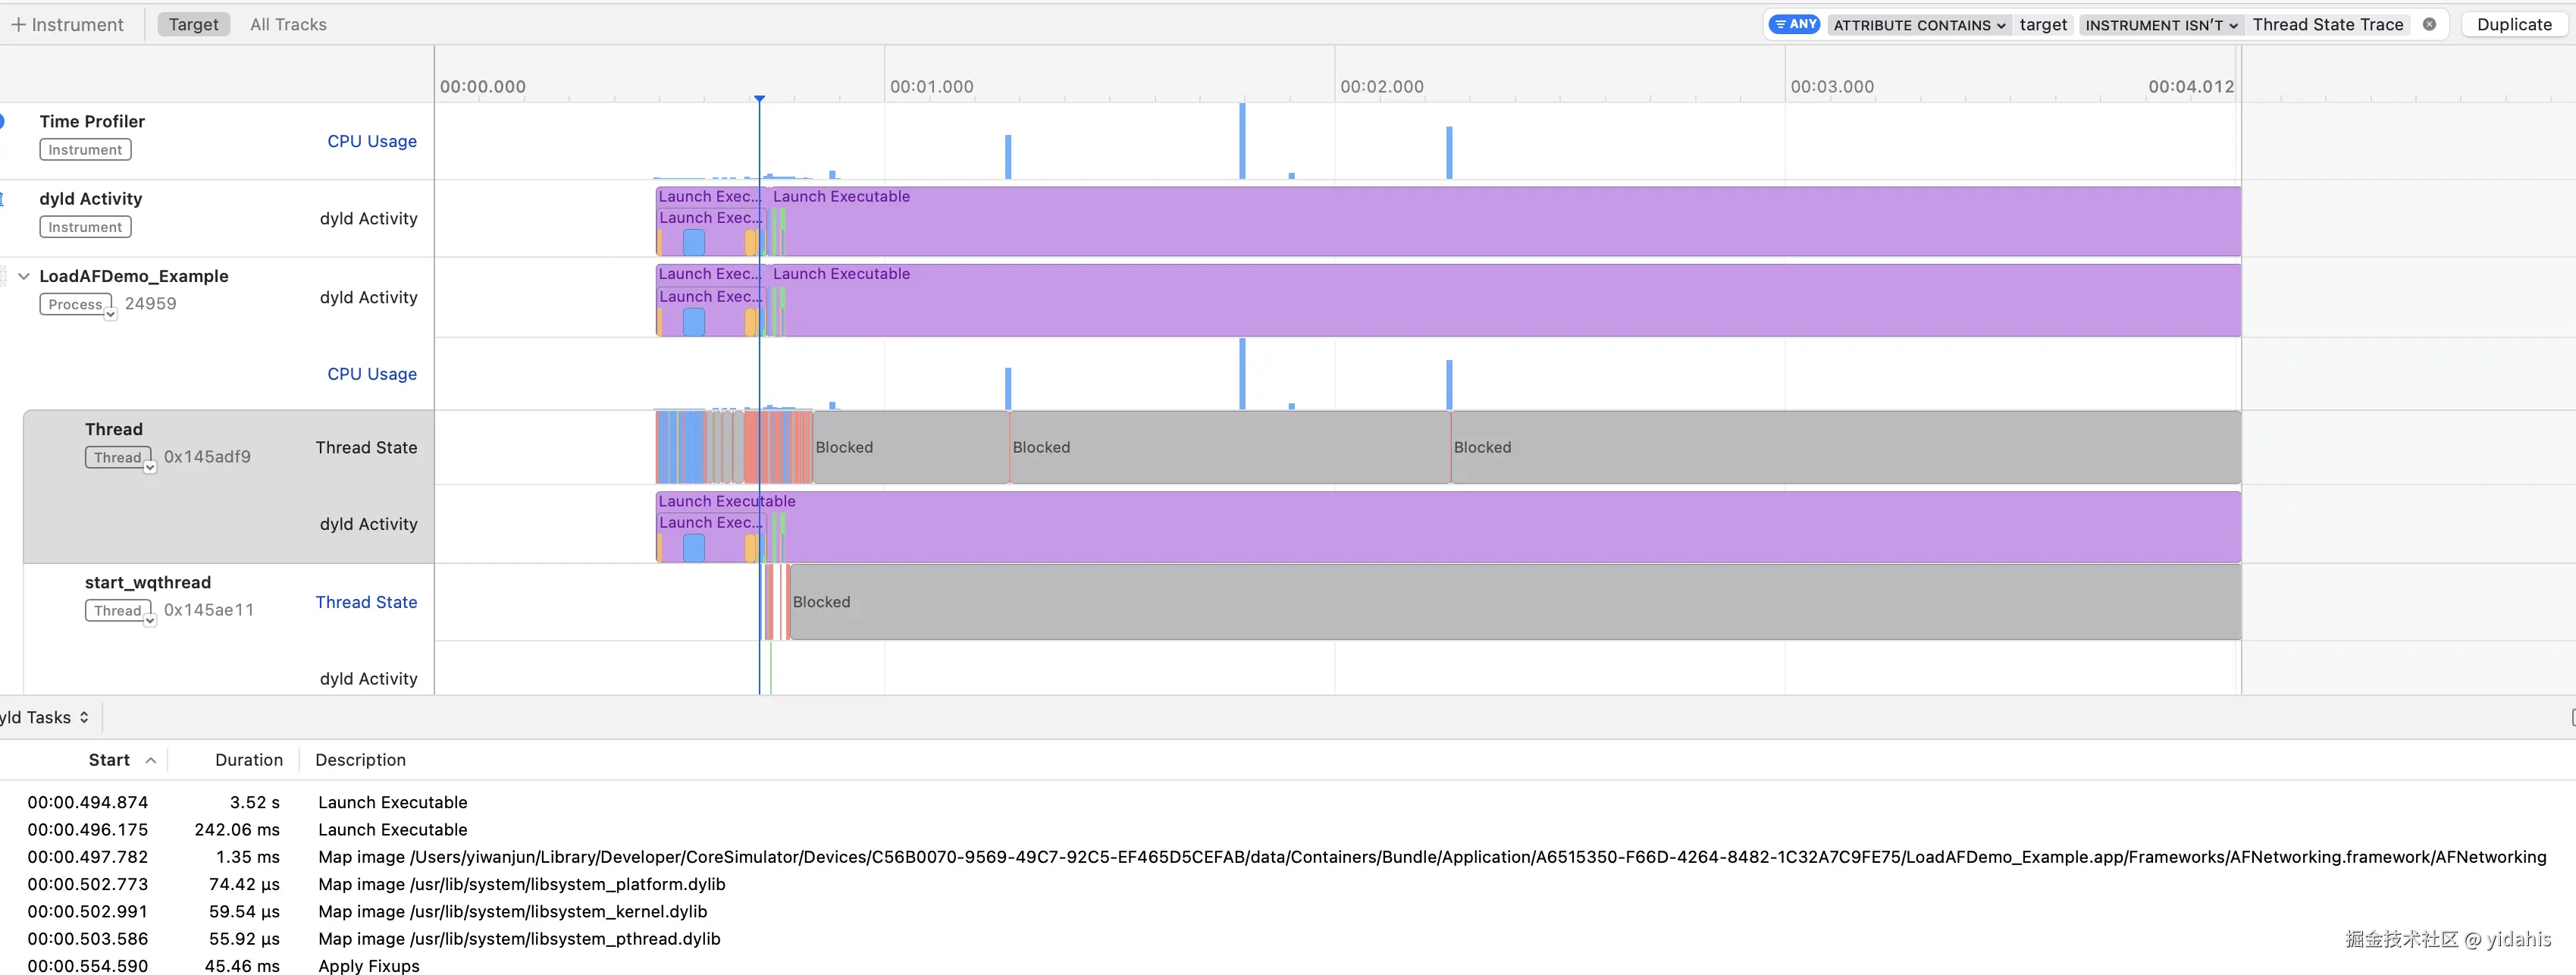Collapse the LoadAFDemo_Example process row
Screen dimensions: 2576x975
pyautogui.click(x=24, y=276)
